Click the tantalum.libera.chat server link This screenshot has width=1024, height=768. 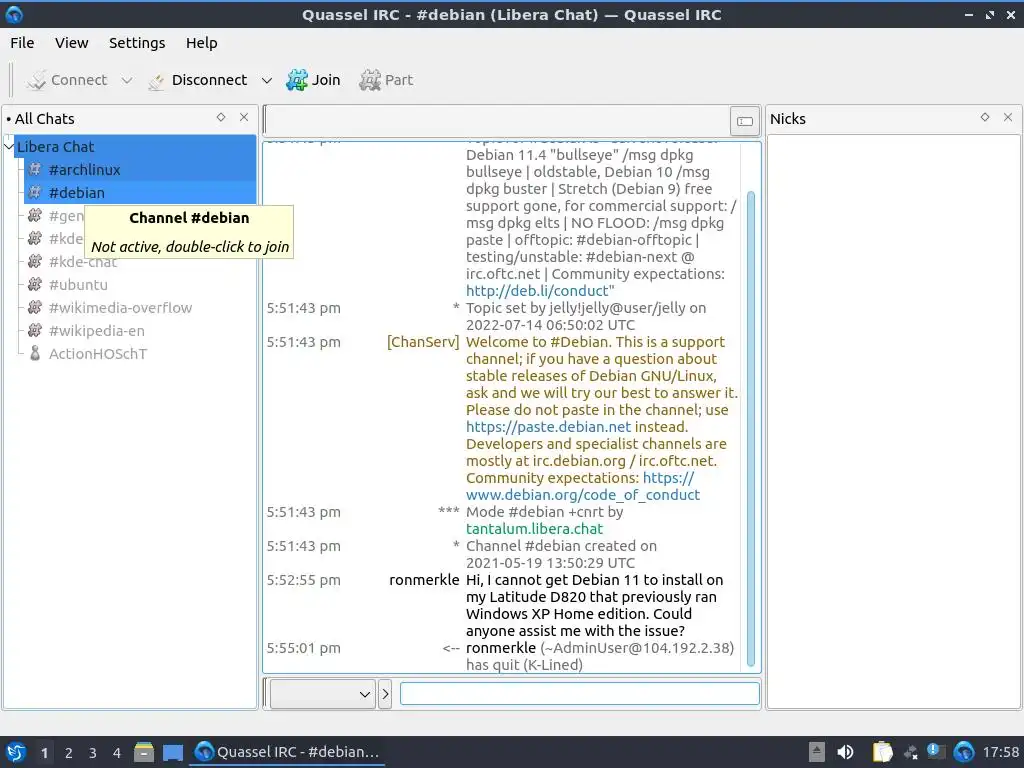[x=534, y=529]
